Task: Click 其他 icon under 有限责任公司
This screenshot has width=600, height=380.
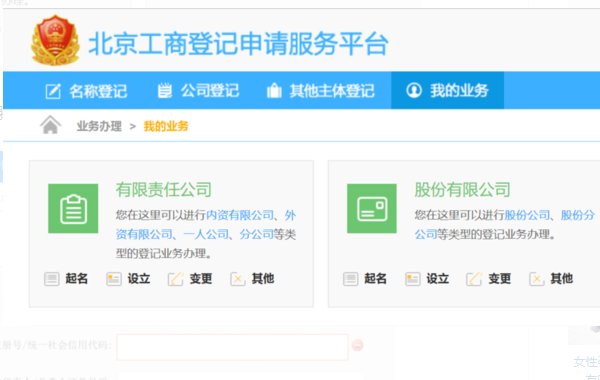Action: point(238,279)
